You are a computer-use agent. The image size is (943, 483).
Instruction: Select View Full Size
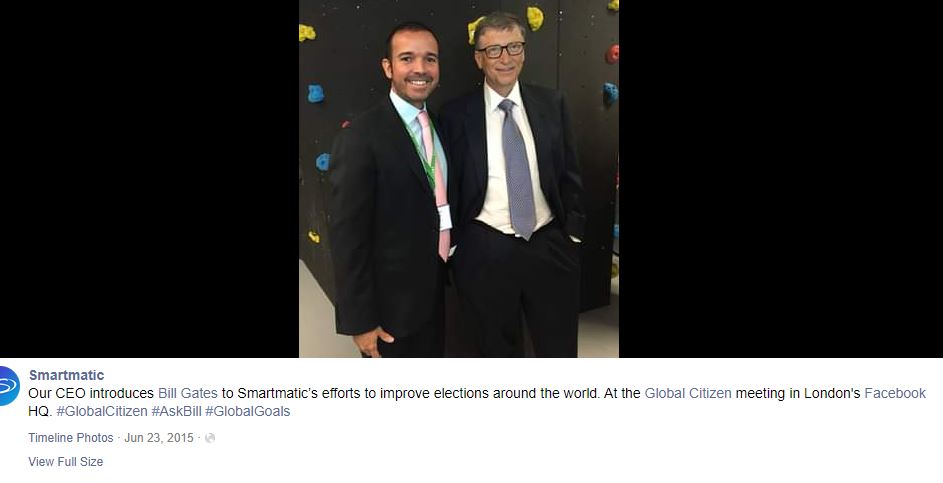coord(66,462)
